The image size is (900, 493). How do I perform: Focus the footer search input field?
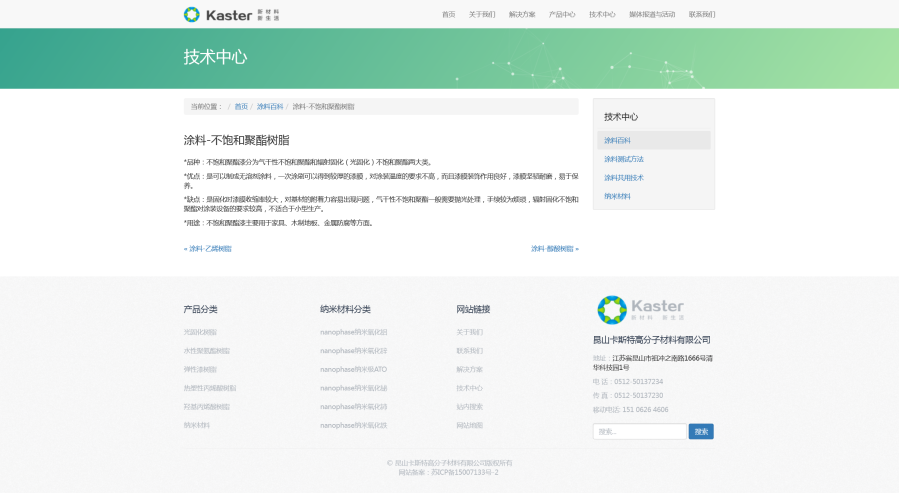[639, 432]
